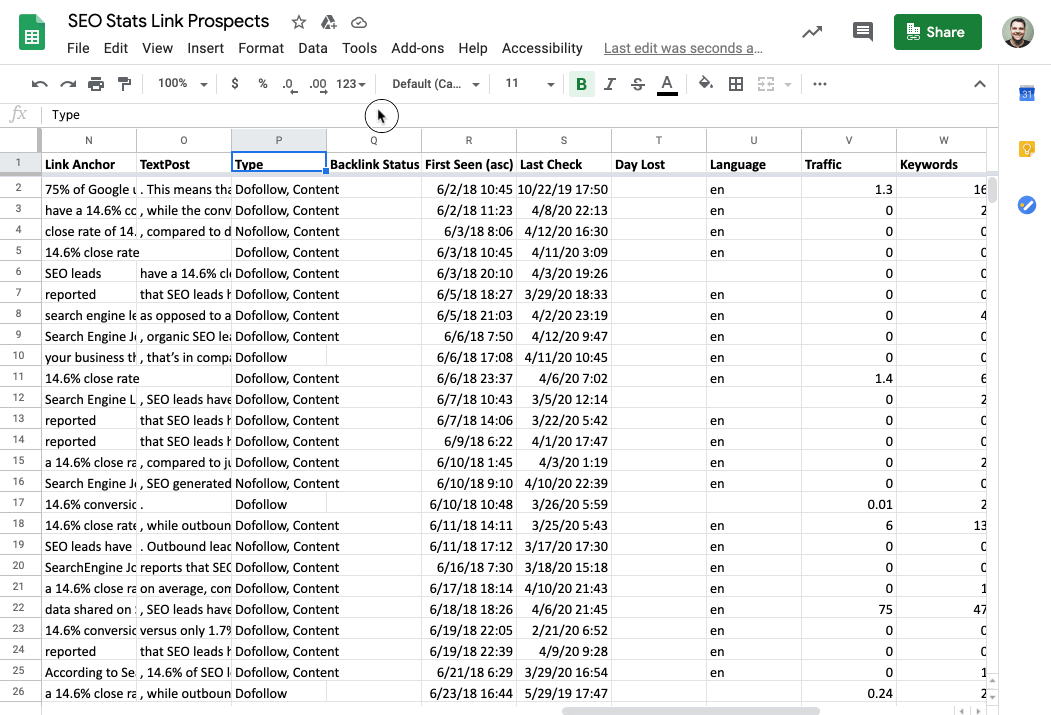Screen dimensions: 1051x715
Task: Print the spreadsheet using printer icon
Action: point(96,84)
